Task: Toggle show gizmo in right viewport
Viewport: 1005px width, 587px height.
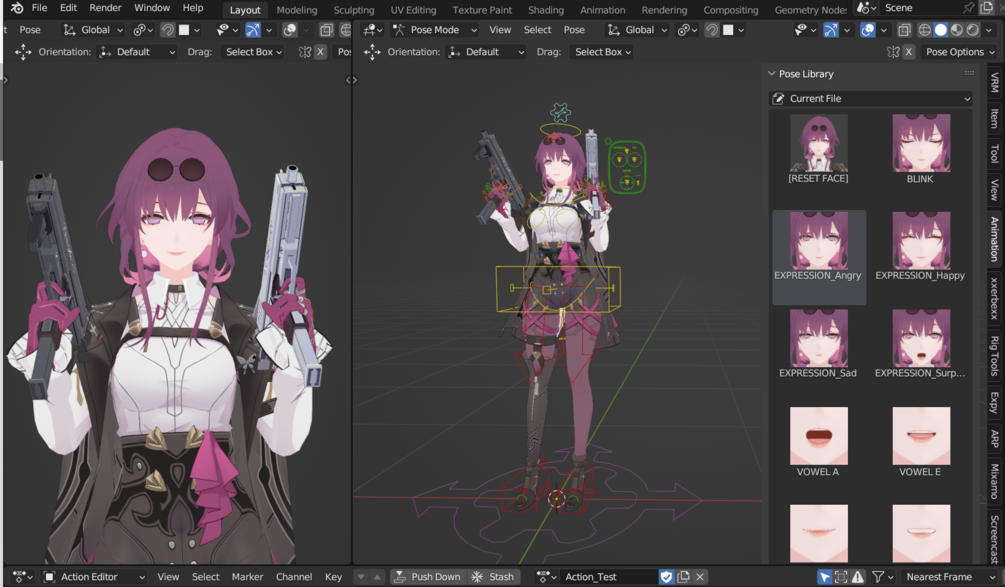Action: 831,29
